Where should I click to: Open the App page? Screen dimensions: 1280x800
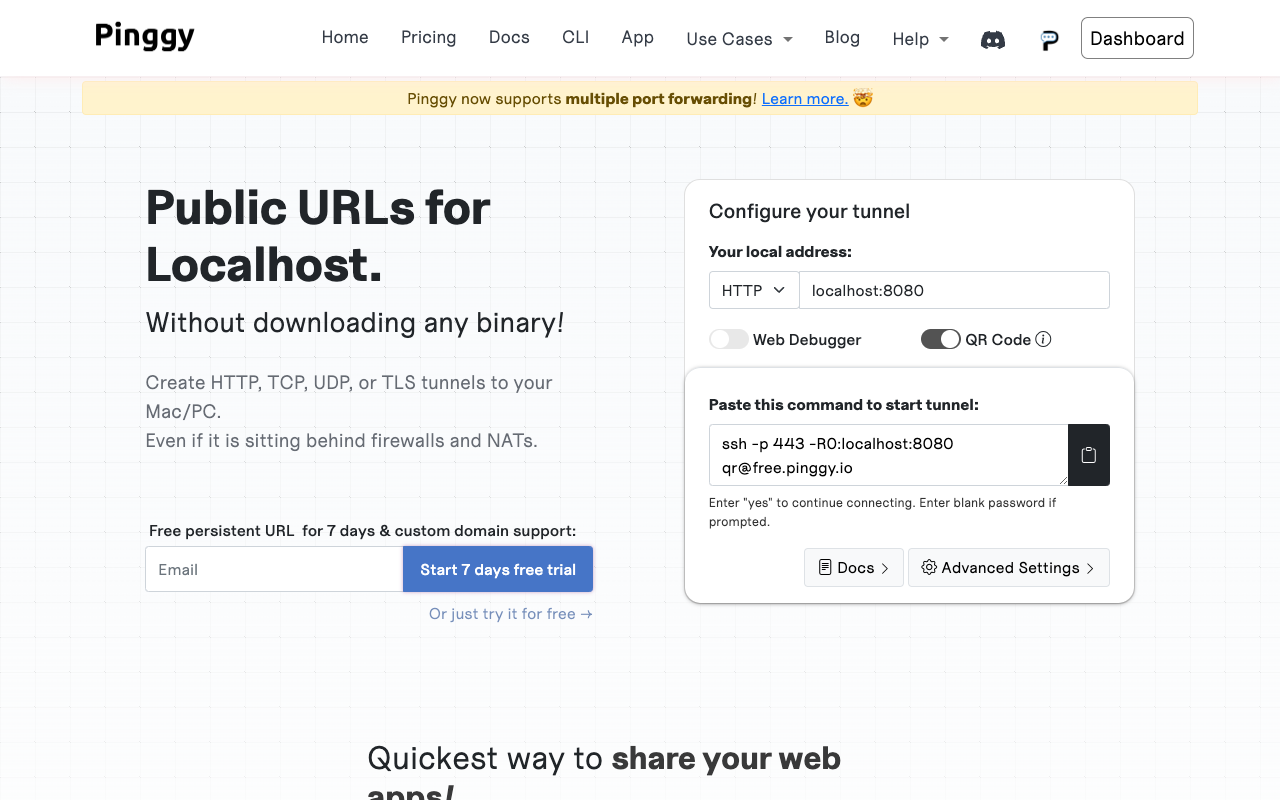[x=638, y=37]
